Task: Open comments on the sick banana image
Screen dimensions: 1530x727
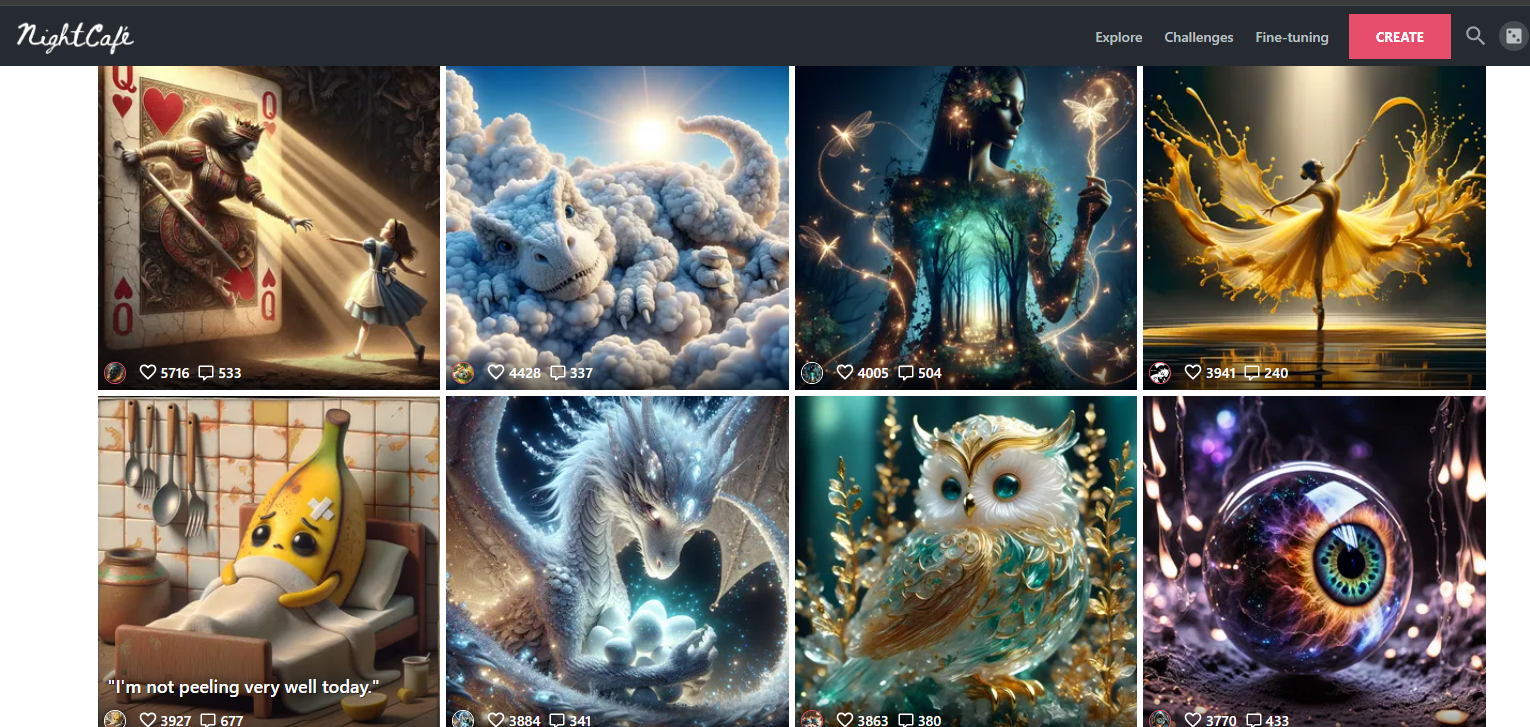Action: [208, 719]
